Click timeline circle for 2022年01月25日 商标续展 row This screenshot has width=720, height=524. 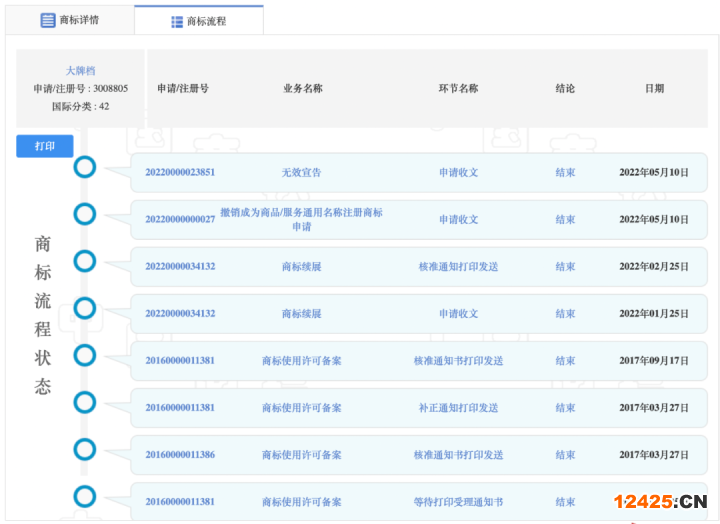[85, 308]
